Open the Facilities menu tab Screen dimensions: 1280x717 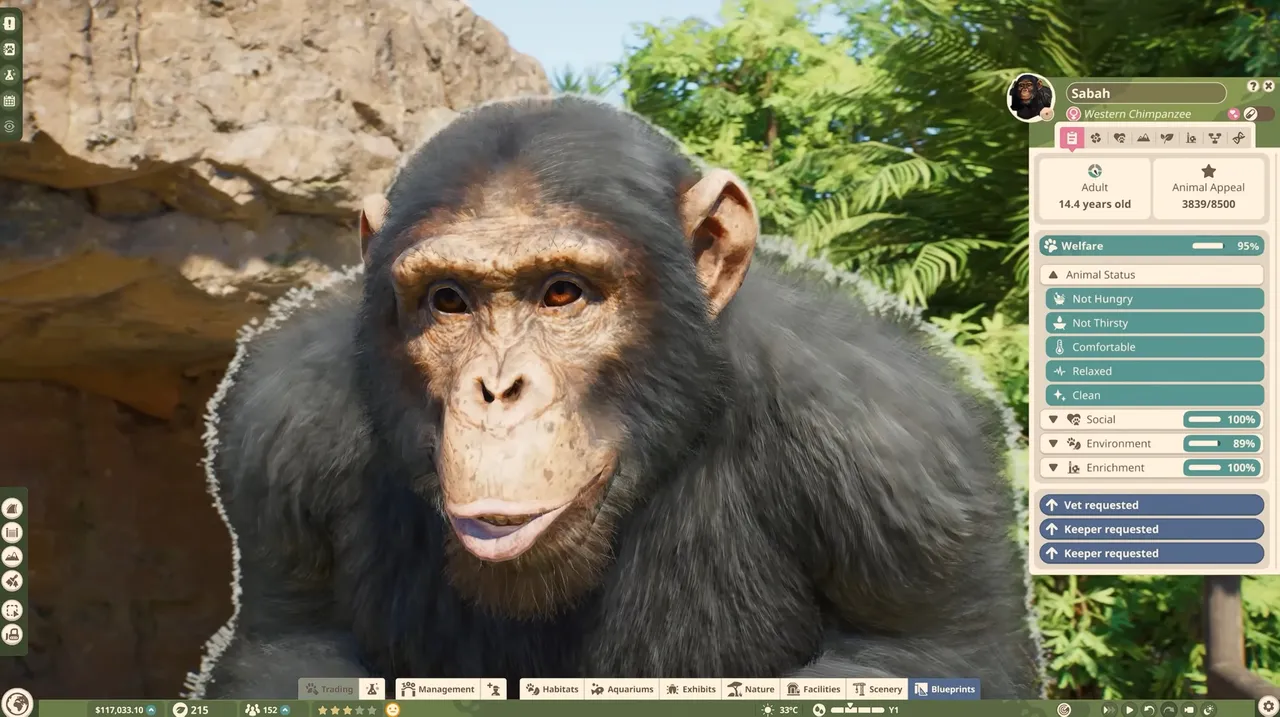coord(813,689)
